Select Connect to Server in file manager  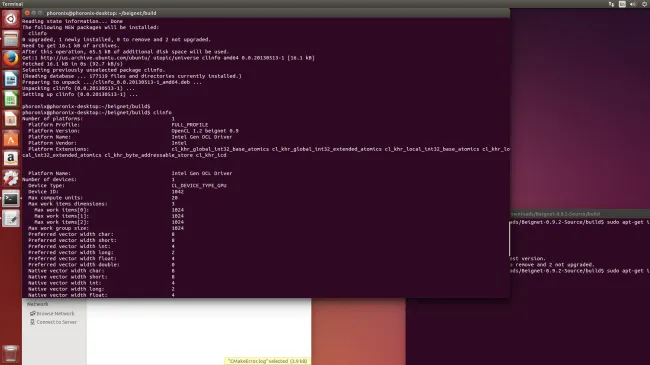(x=53, y=322)
